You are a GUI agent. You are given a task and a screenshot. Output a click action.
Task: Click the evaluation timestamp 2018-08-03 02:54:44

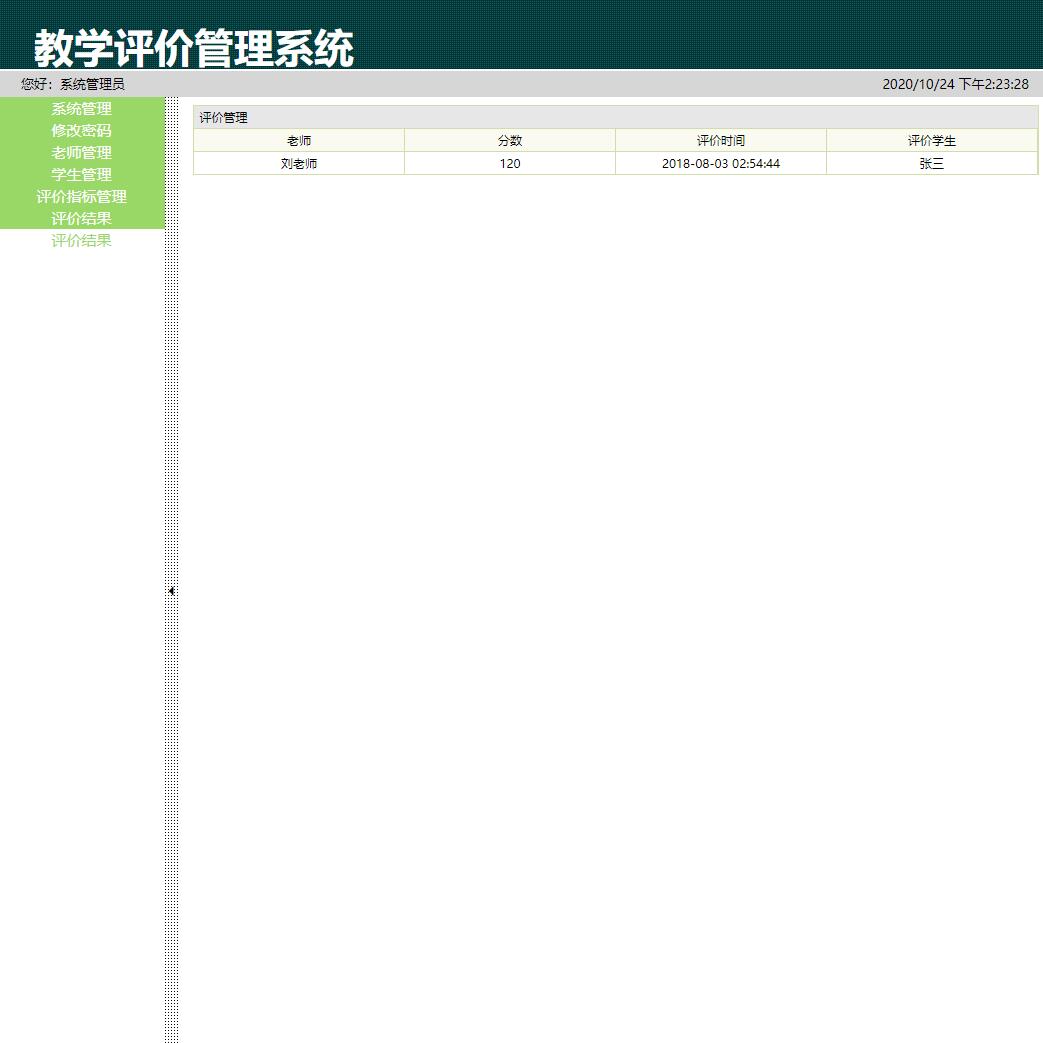coord(720,163)
